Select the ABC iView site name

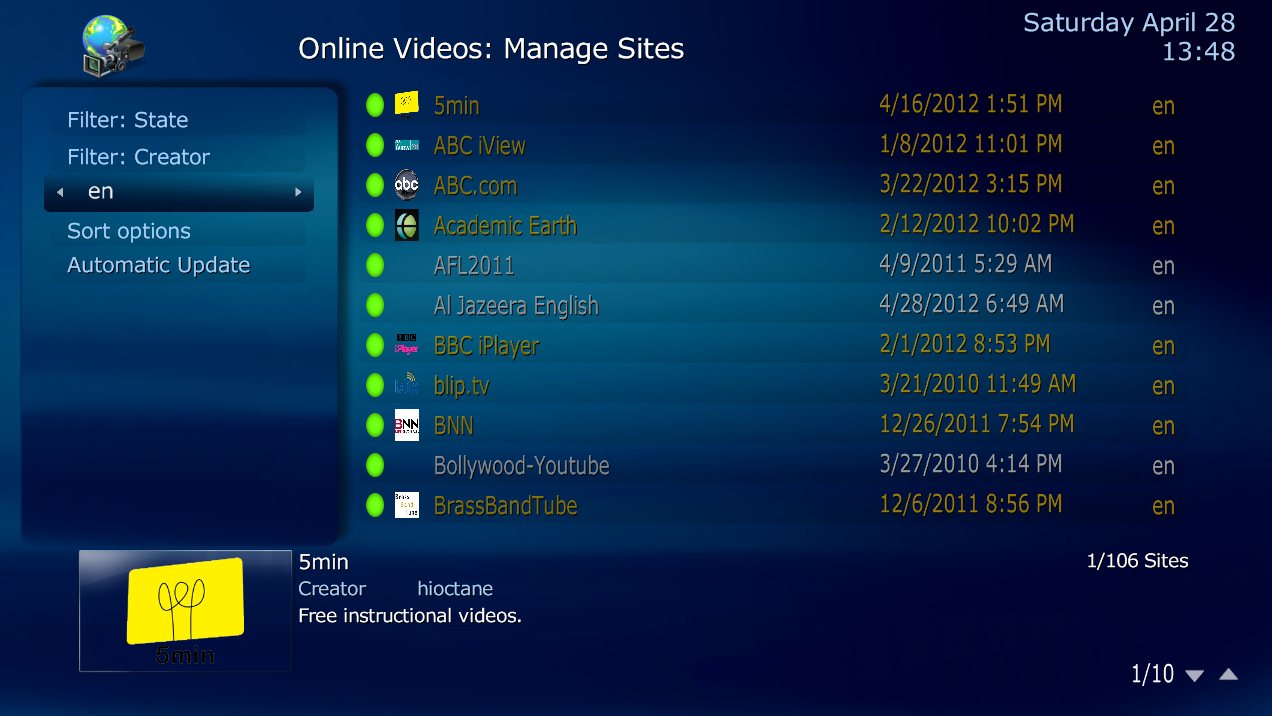tap(479, 145)
